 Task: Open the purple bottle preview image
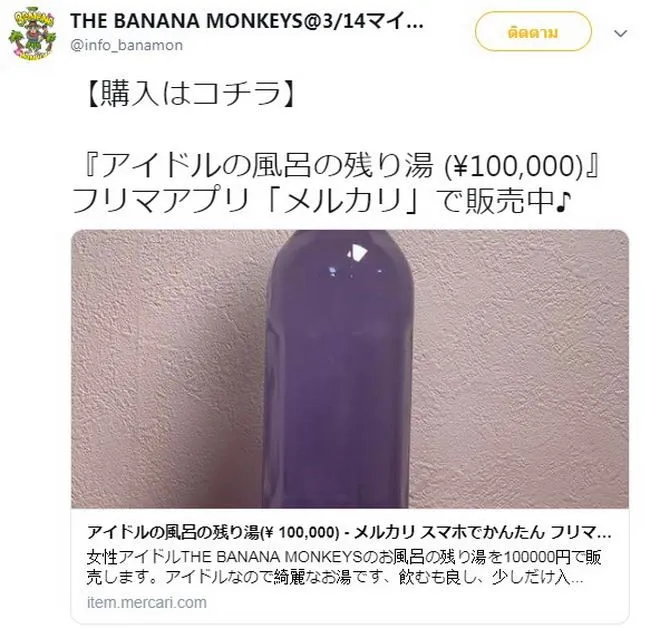pyautogui.click(x=350, y=369)
